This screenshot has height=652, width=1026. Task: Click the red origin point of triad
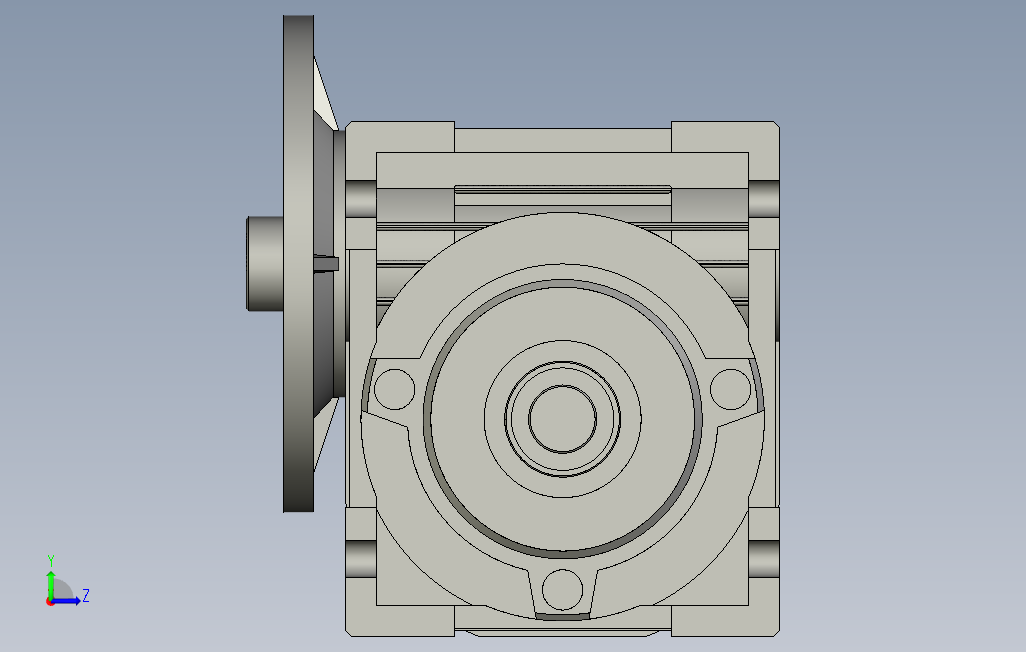(50, 602)
